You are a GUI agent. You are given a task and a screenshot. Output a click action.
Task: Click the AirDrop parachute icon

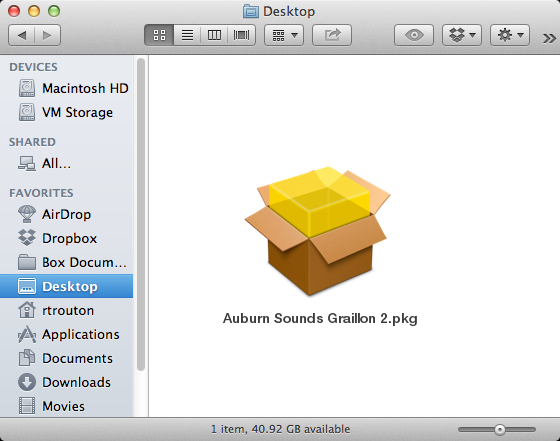click(x=27, y=214)
